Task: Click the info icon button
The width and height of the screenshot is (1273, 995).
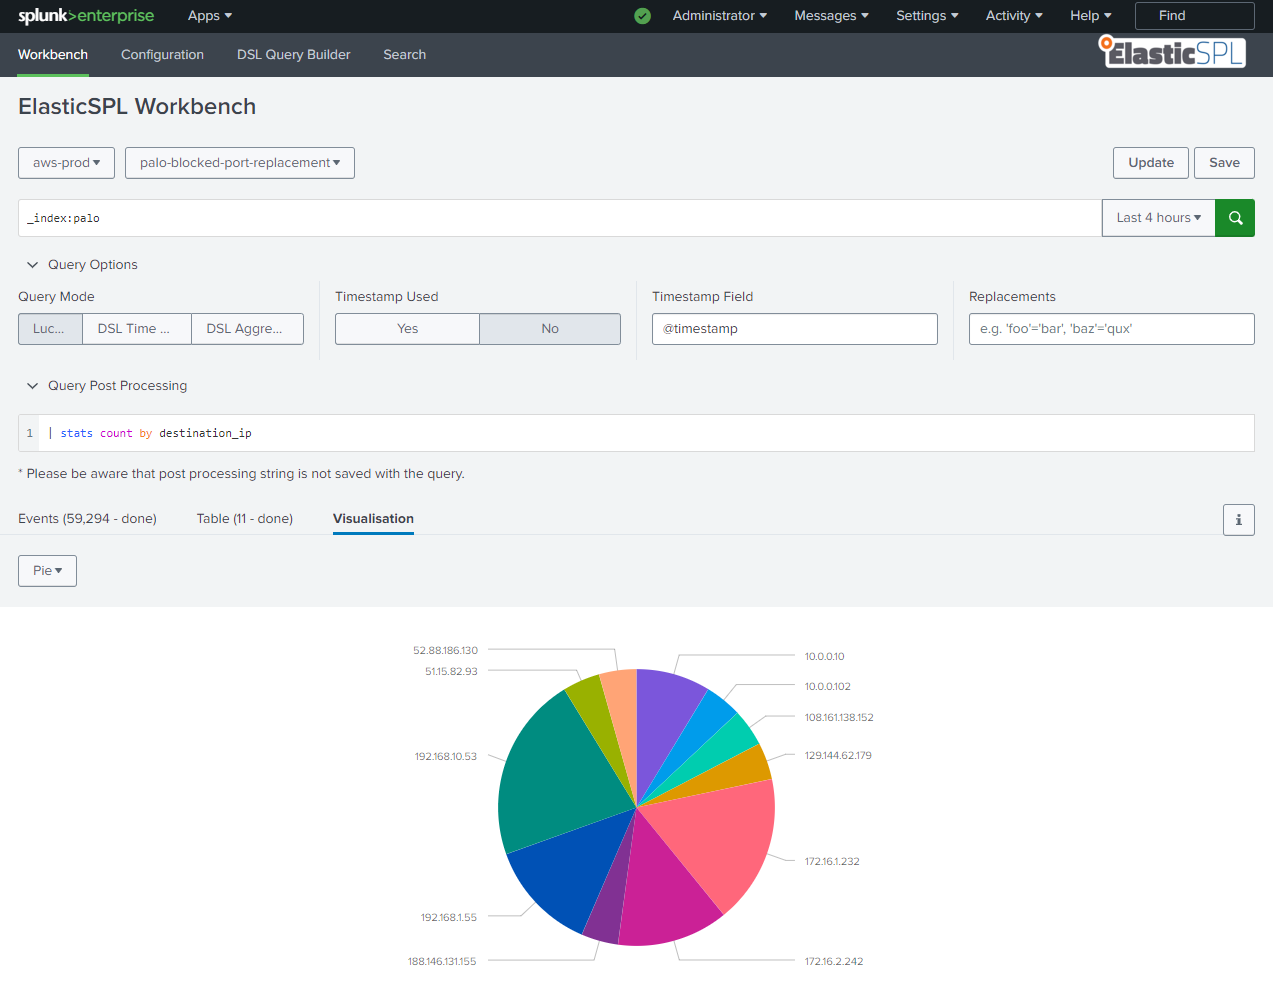Action: pyautogui.click(x=1238, y=520)
